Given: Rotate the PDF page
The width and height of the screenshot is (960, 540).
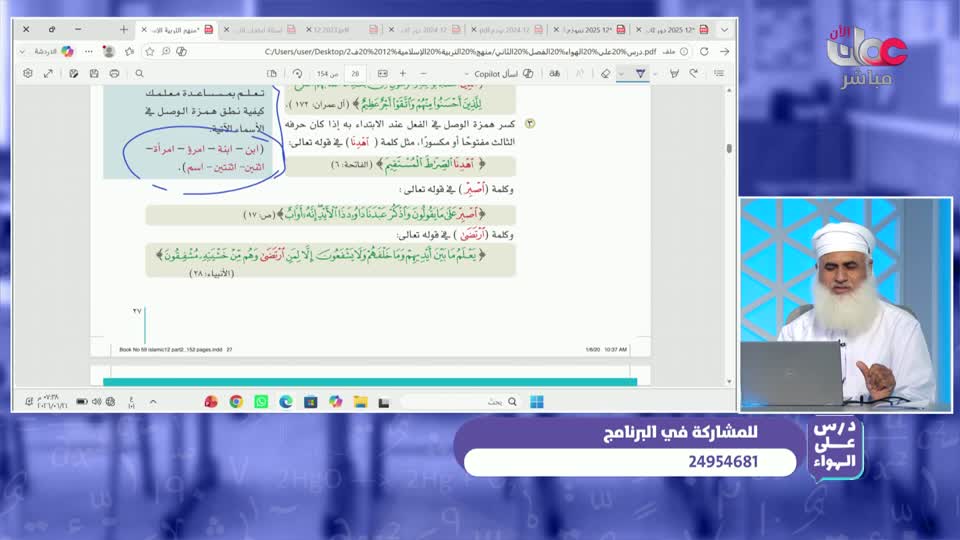Looking at the screenshot, I should pos(298,73).
